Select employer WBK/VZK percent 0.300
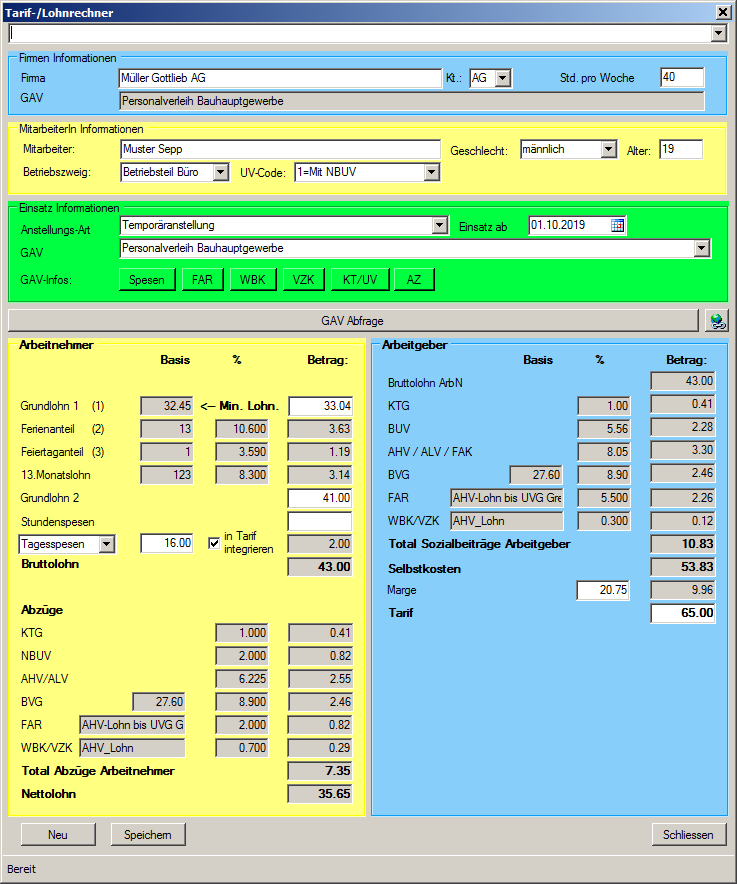The image size is (737, 884). click(x=603, y=521)
